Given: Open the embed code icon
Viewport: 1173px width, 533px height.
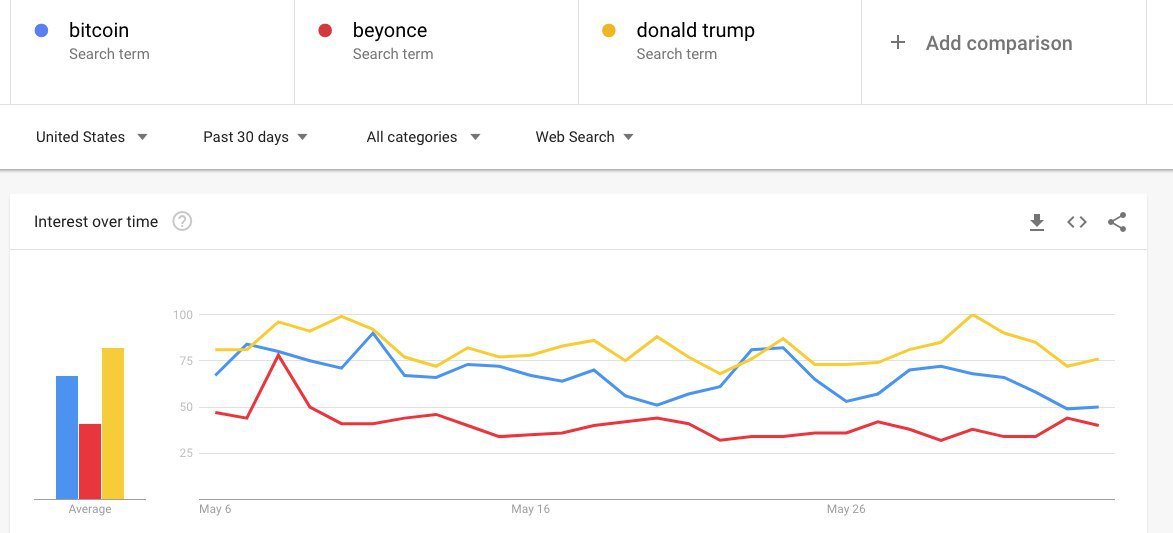Looking at the screenshot, I should tap(1077, 222).
